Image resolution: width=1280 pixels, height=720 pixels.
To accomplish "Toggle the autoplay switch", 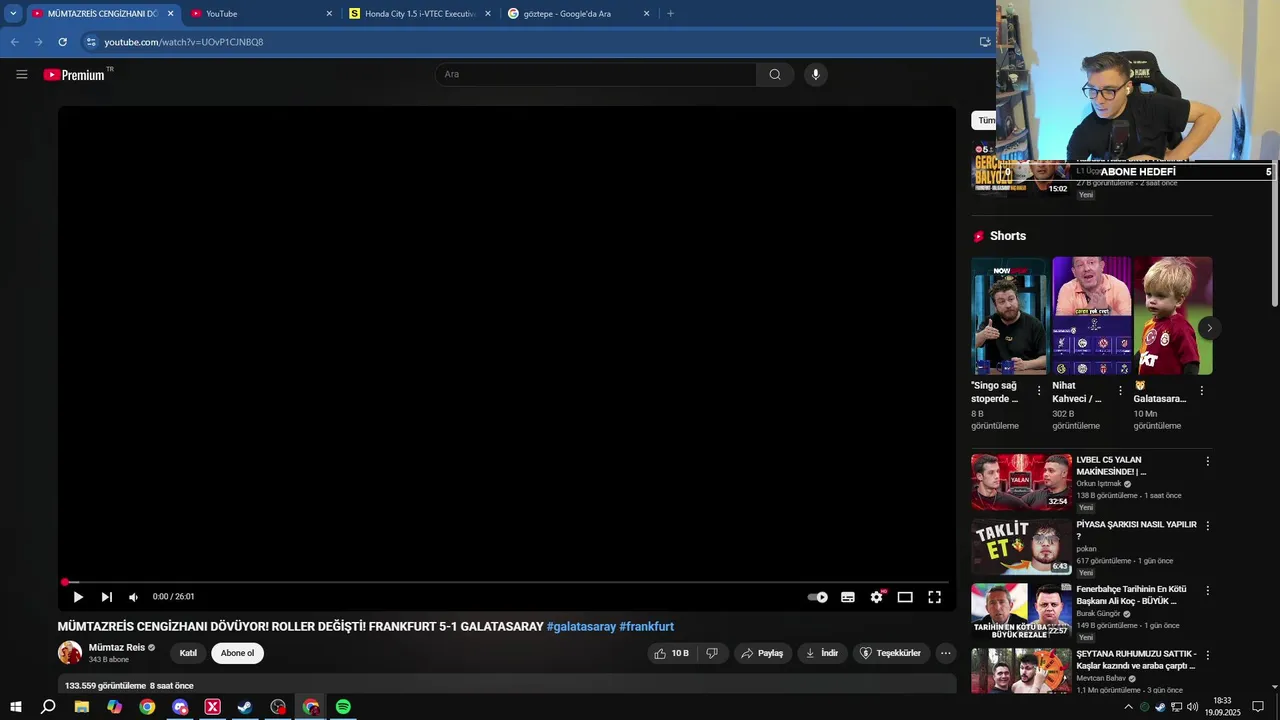I will click(818, 597).
